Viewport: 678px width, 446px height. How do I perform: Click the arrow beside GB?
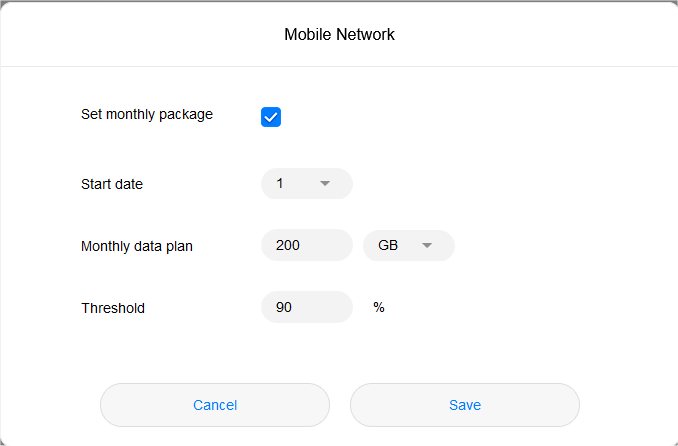click(x=427, y=246)
